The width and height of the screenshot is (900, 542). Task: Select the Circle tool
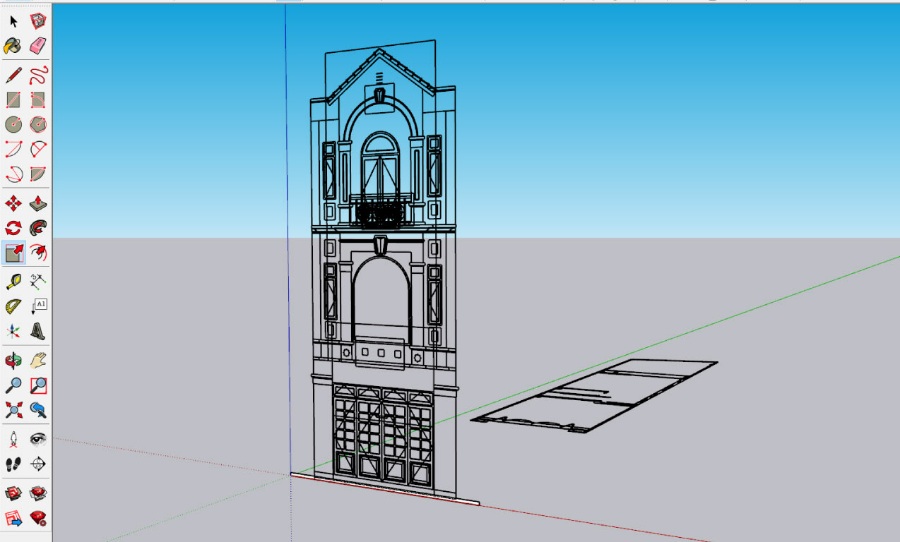click(13, 125)
